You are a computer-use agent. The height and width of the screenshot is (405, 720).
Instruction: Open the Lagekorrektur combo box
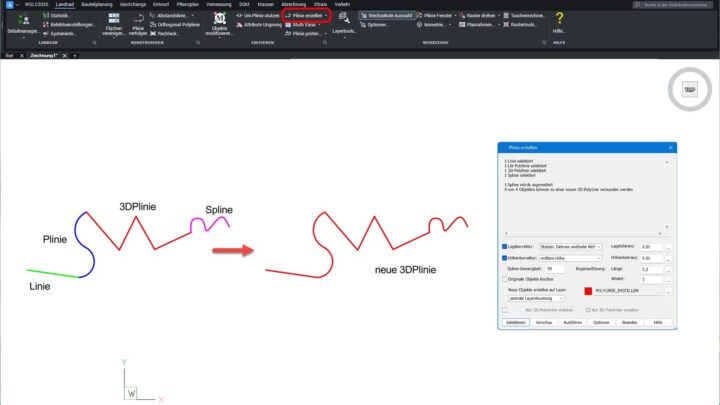tap(570, 247)
